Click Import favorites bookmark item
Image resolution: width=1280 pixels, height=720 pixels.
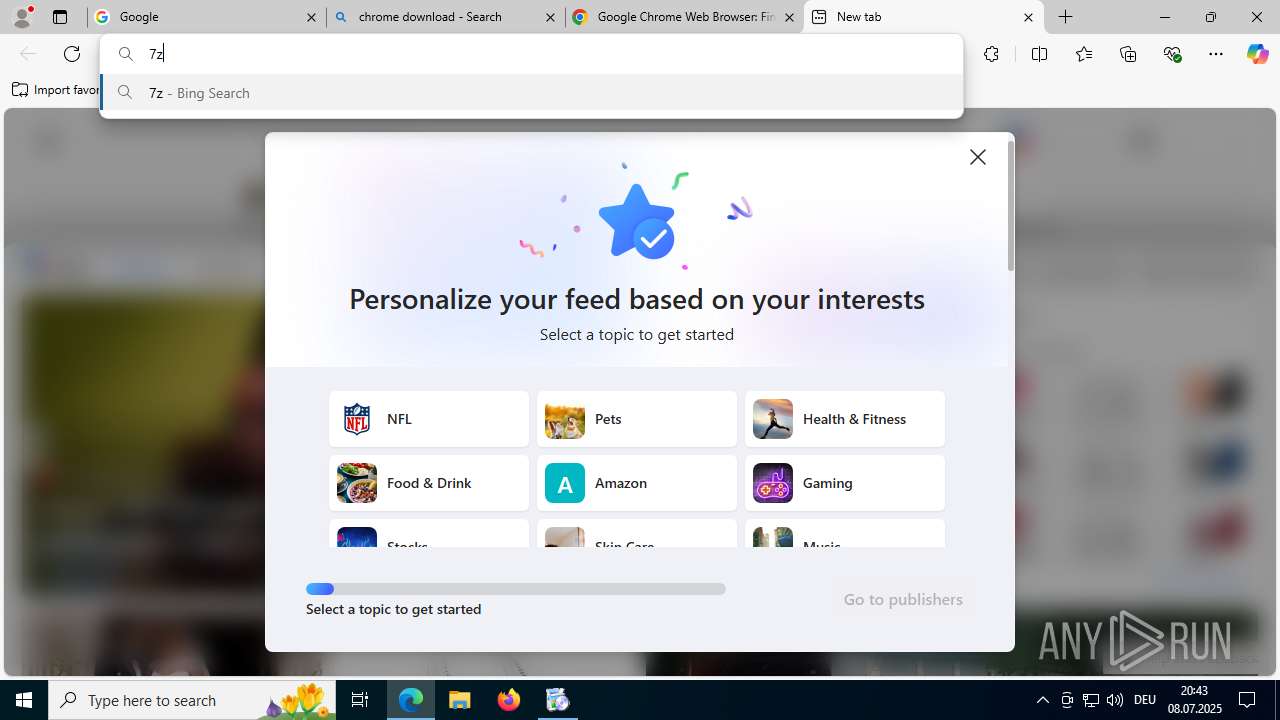56,90
